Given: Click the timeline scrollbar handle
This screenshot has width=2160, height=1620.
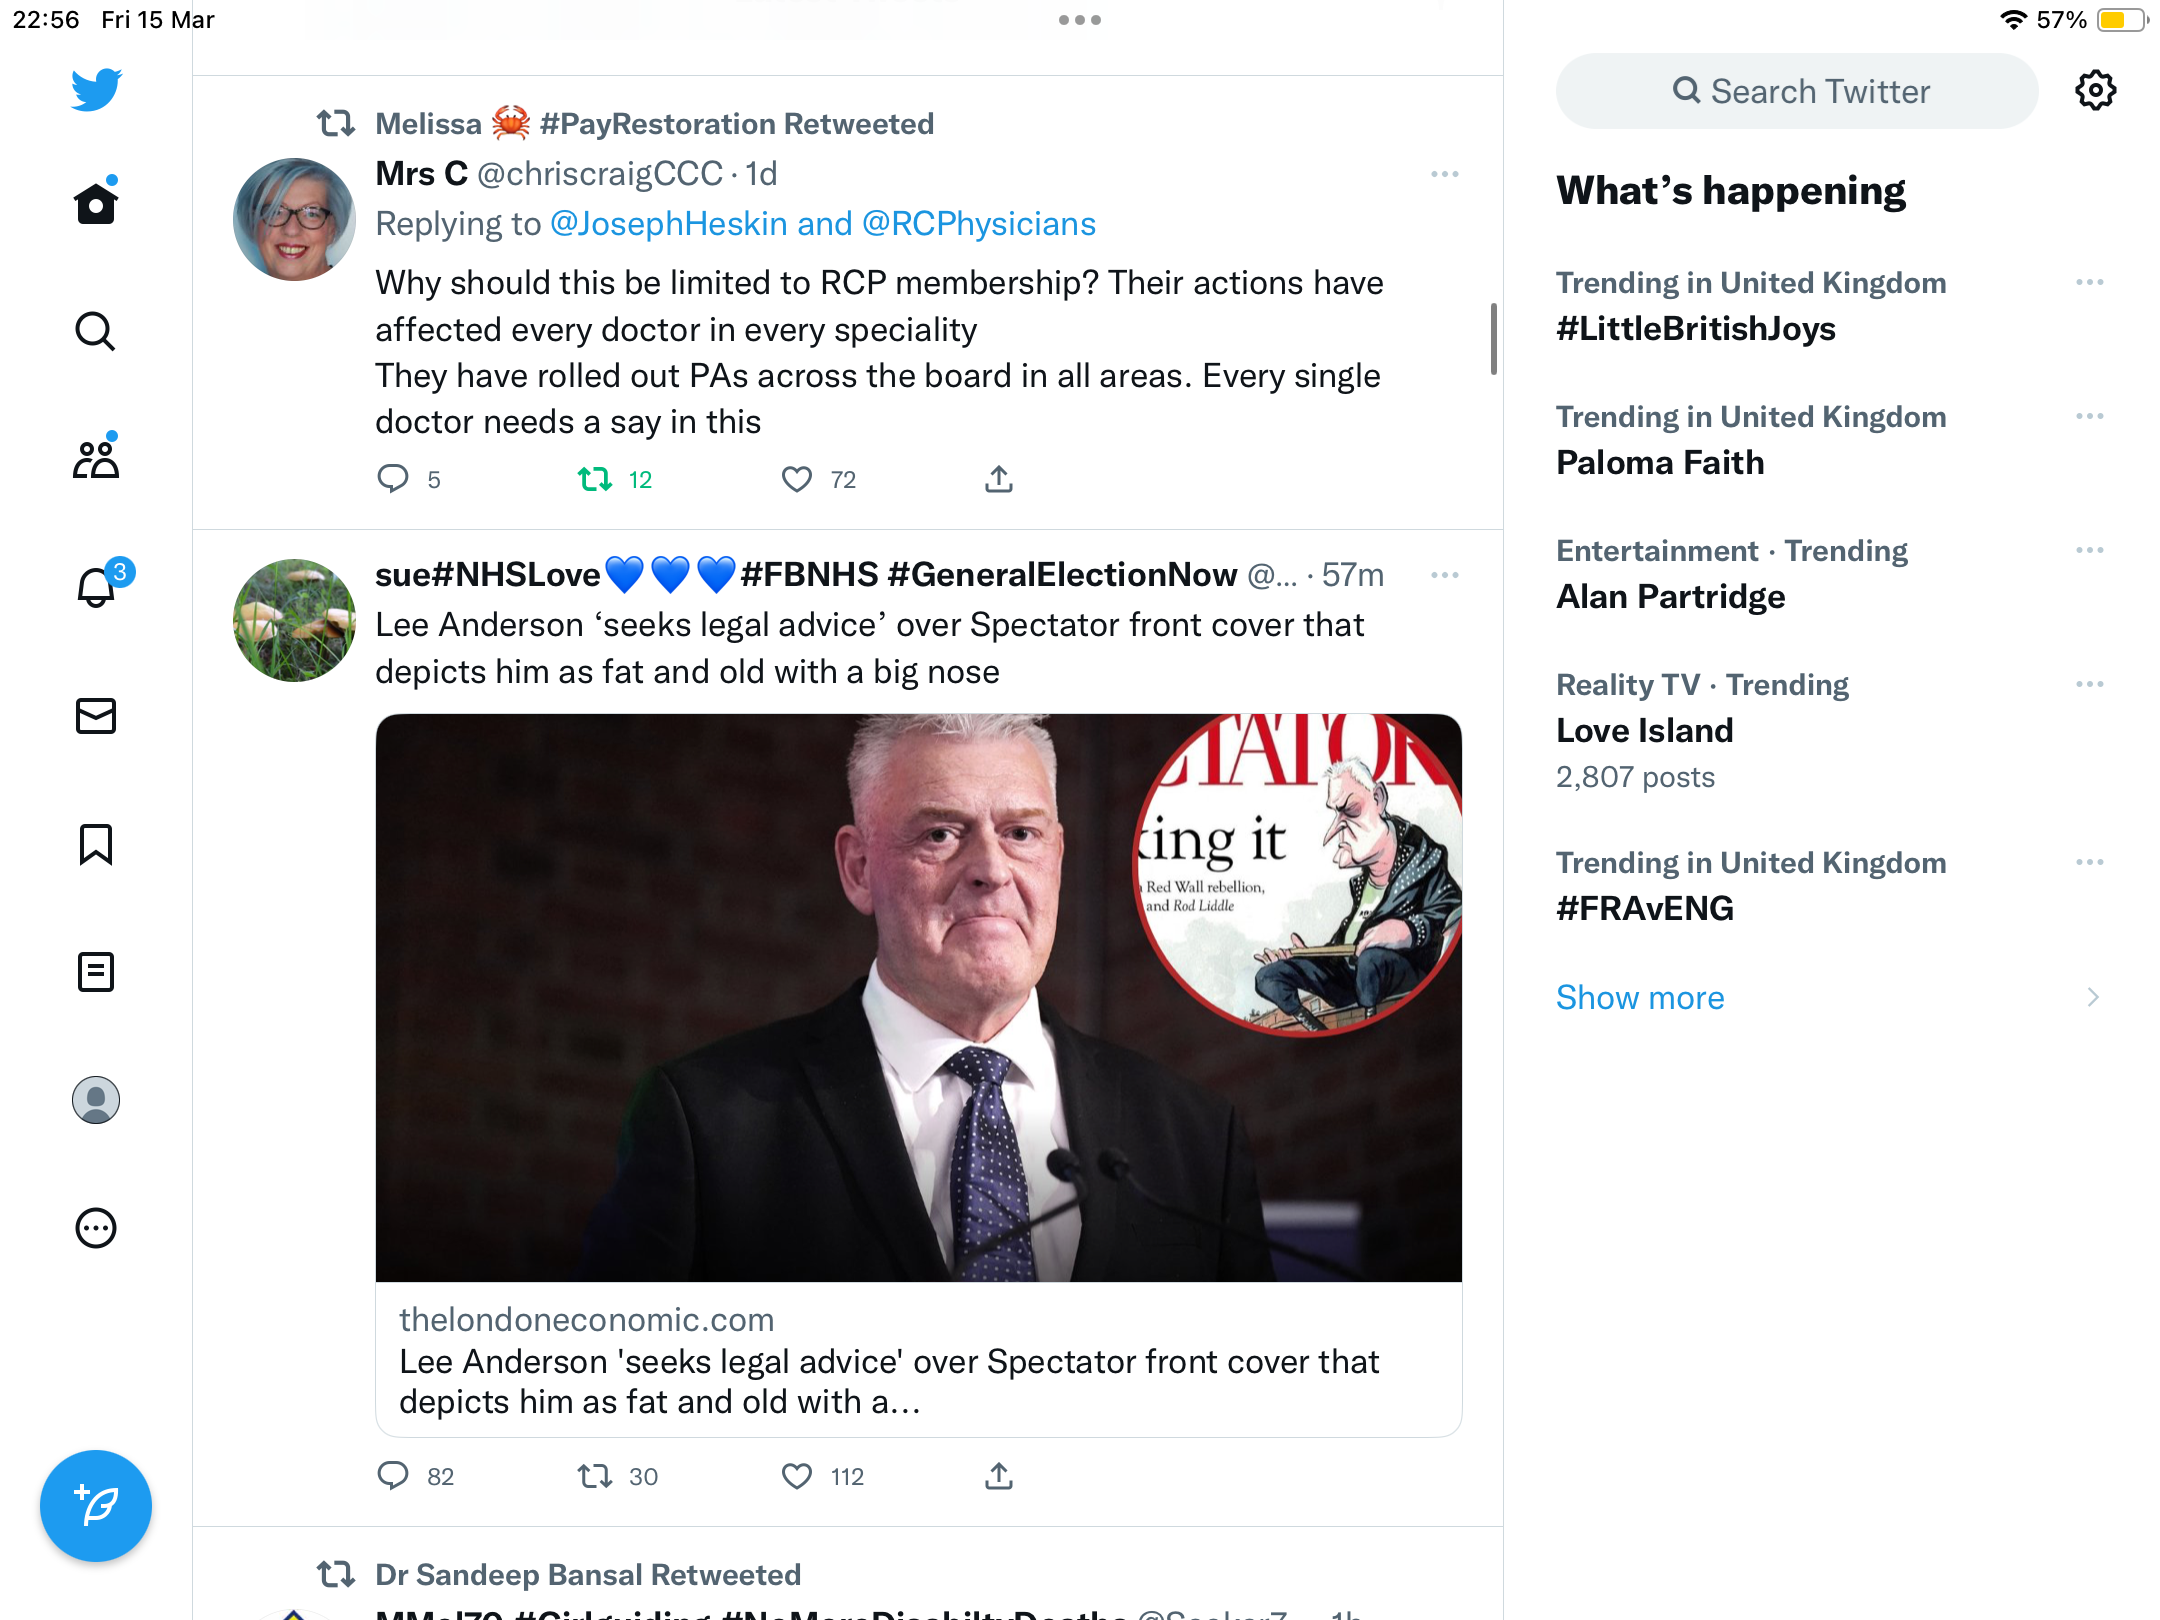Looking at the screenshot, I should (x=1494, y=339).
